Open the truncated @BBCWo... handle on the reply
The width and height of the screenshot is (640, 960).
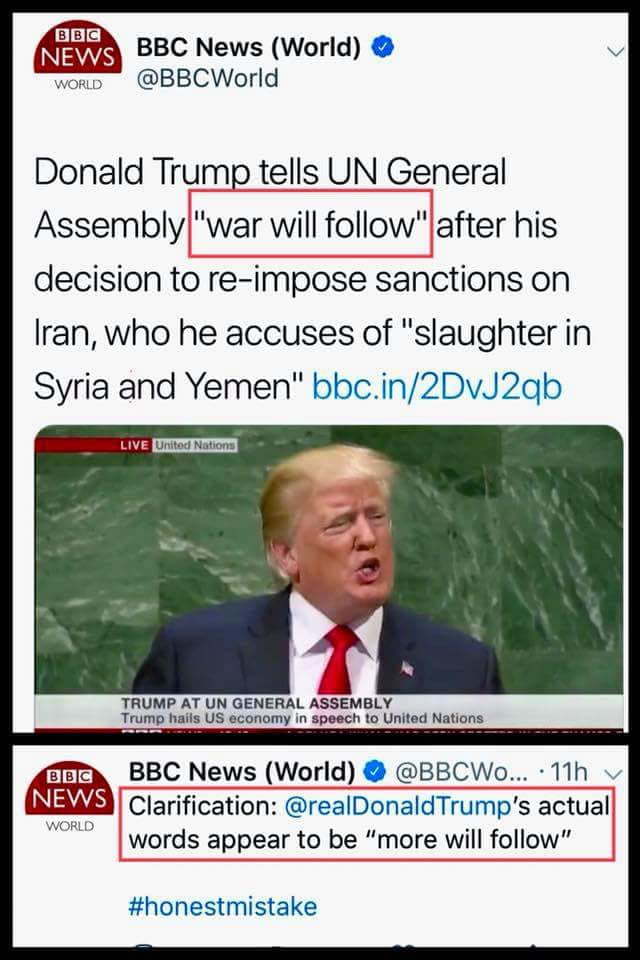click(460, 772)
